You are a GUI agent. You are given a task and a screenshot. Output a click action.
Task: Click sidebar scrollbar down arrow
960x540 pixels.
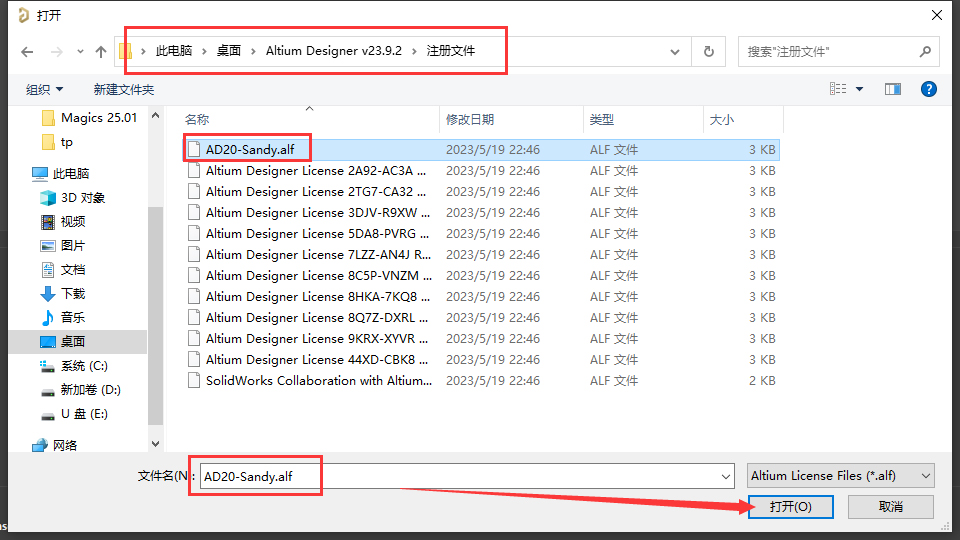tap(156, 444)
